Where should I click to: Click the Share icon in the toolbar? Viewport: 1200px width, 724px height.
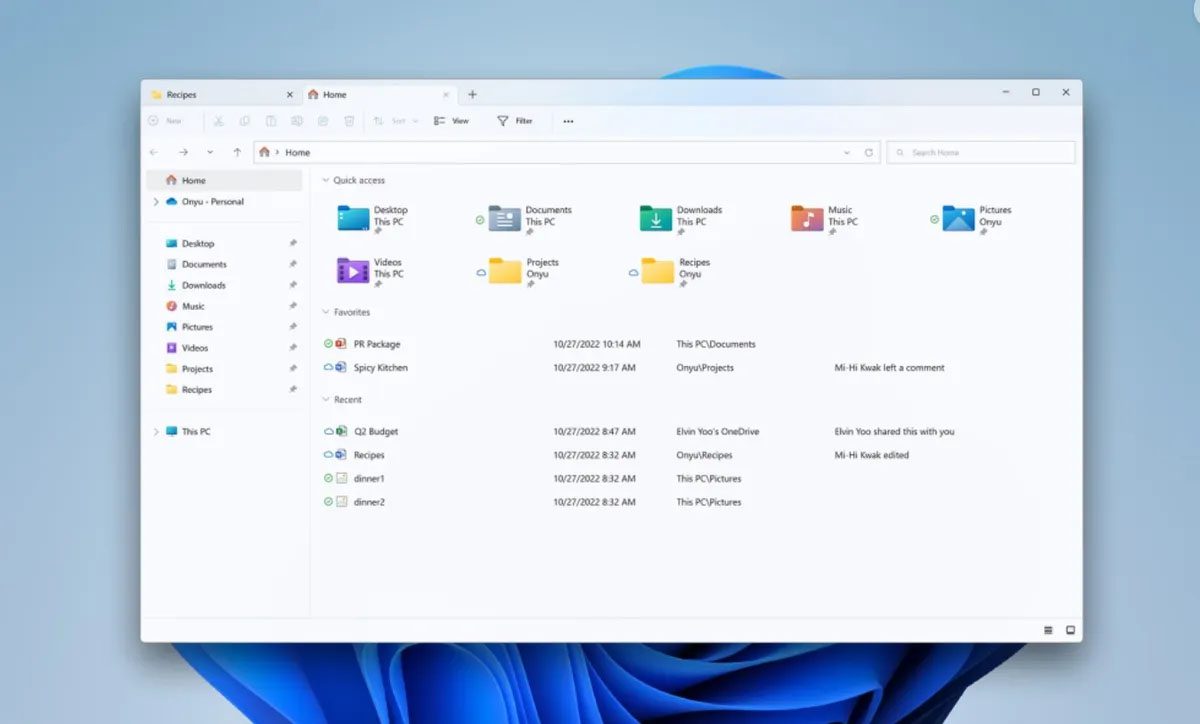[322, 120]
